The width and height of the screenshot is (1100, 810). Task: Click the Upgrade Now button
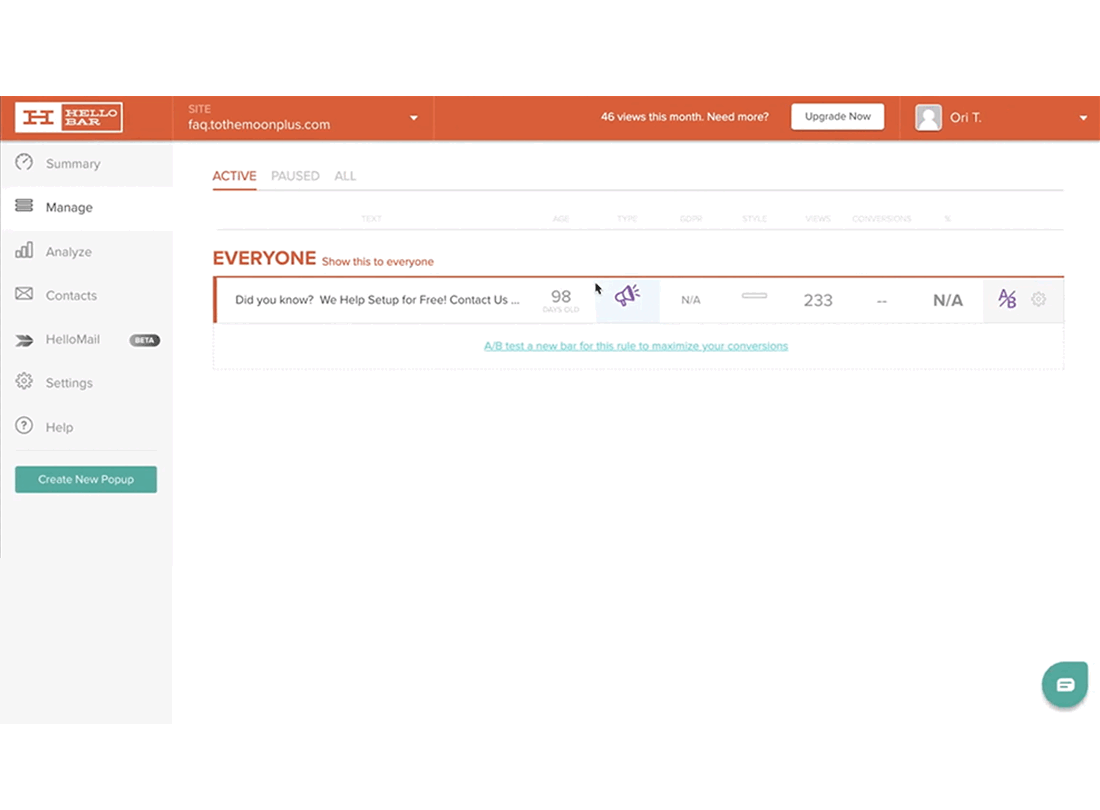click(837, 116)
